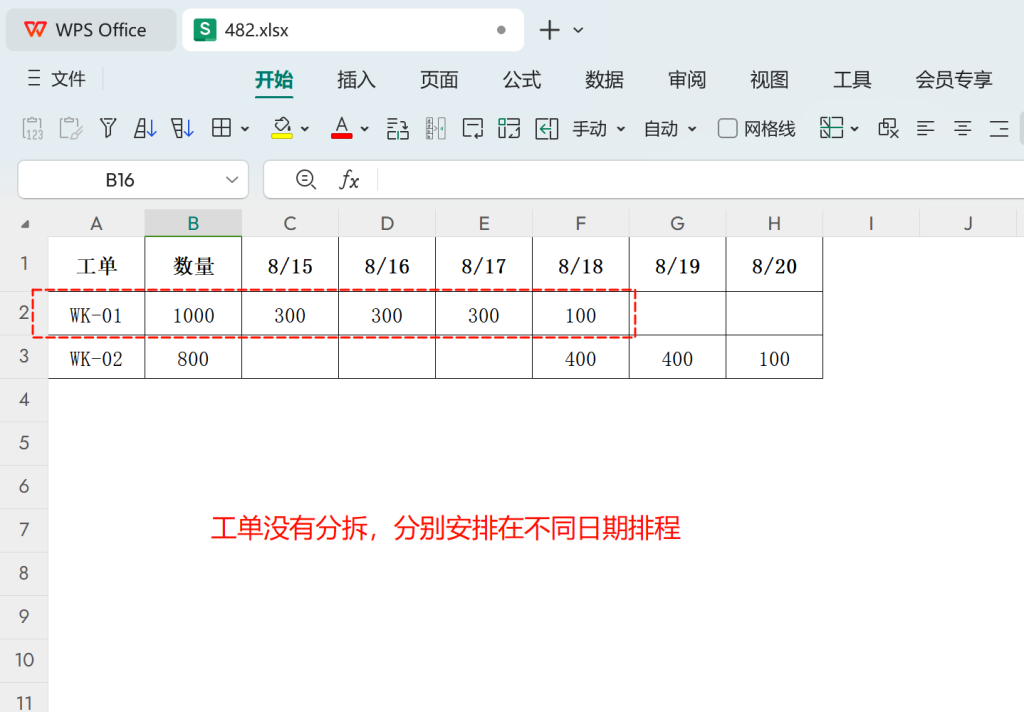The width and height of the screenshot is (1024, 712).
Task: Click the zoom magnifier icon in formula bar
Action: [306, 179]
